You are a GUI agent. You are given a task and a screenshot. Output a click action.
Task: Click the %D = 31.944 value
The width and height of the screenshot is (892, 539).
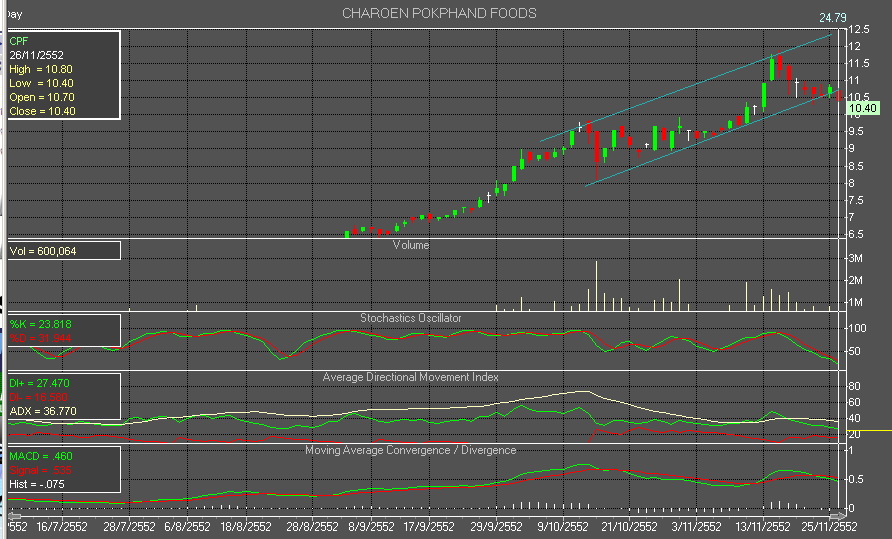click(40, 338)
